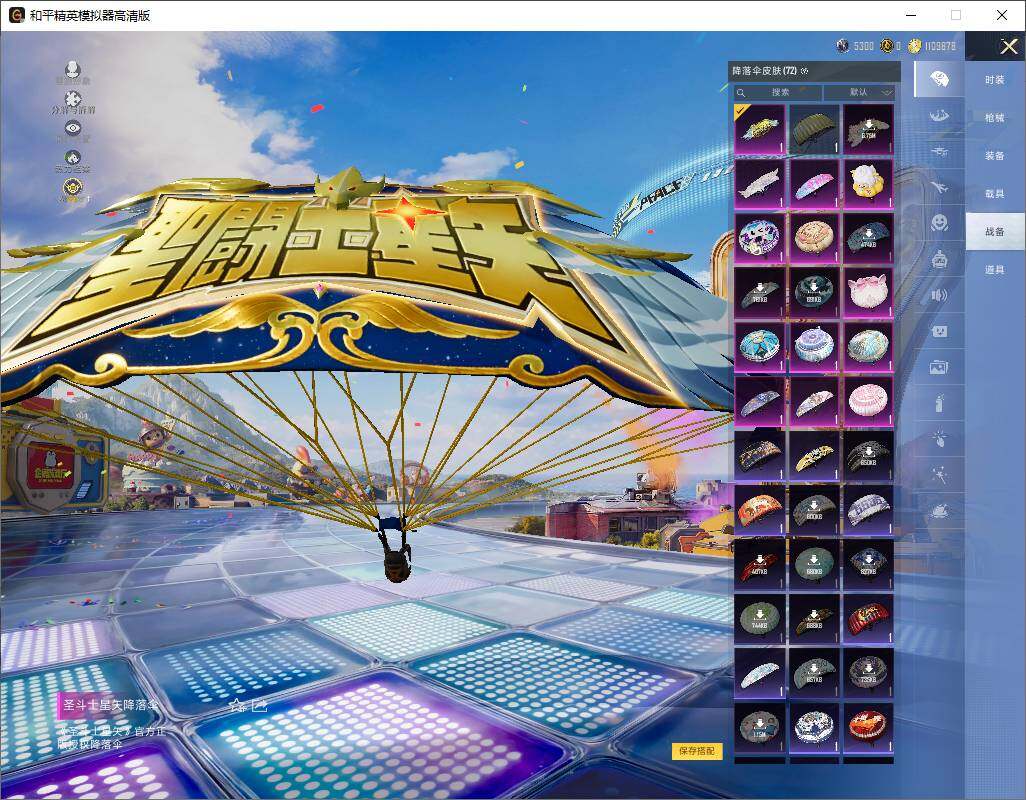Click the silver coin currency icon
This screenshot has width=1026, height=800.
click(x=843, y=46)
